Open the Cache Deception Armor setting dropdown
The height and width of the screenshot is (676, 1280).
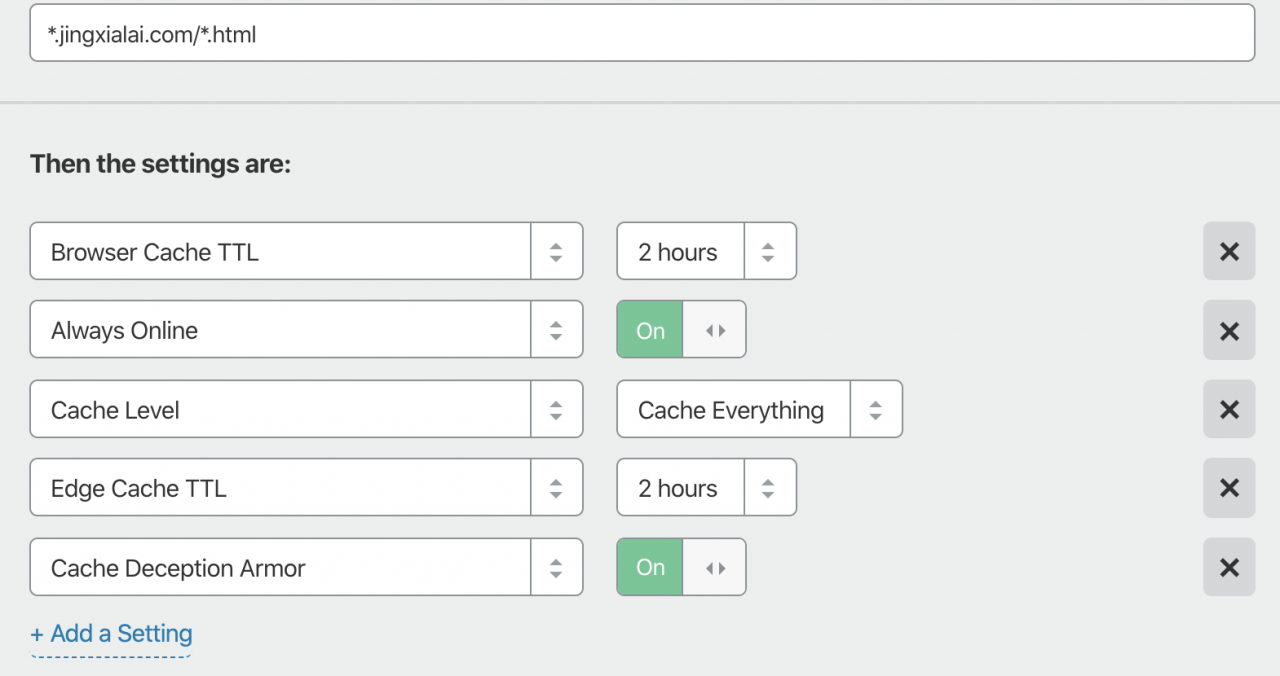click(306, 567)
